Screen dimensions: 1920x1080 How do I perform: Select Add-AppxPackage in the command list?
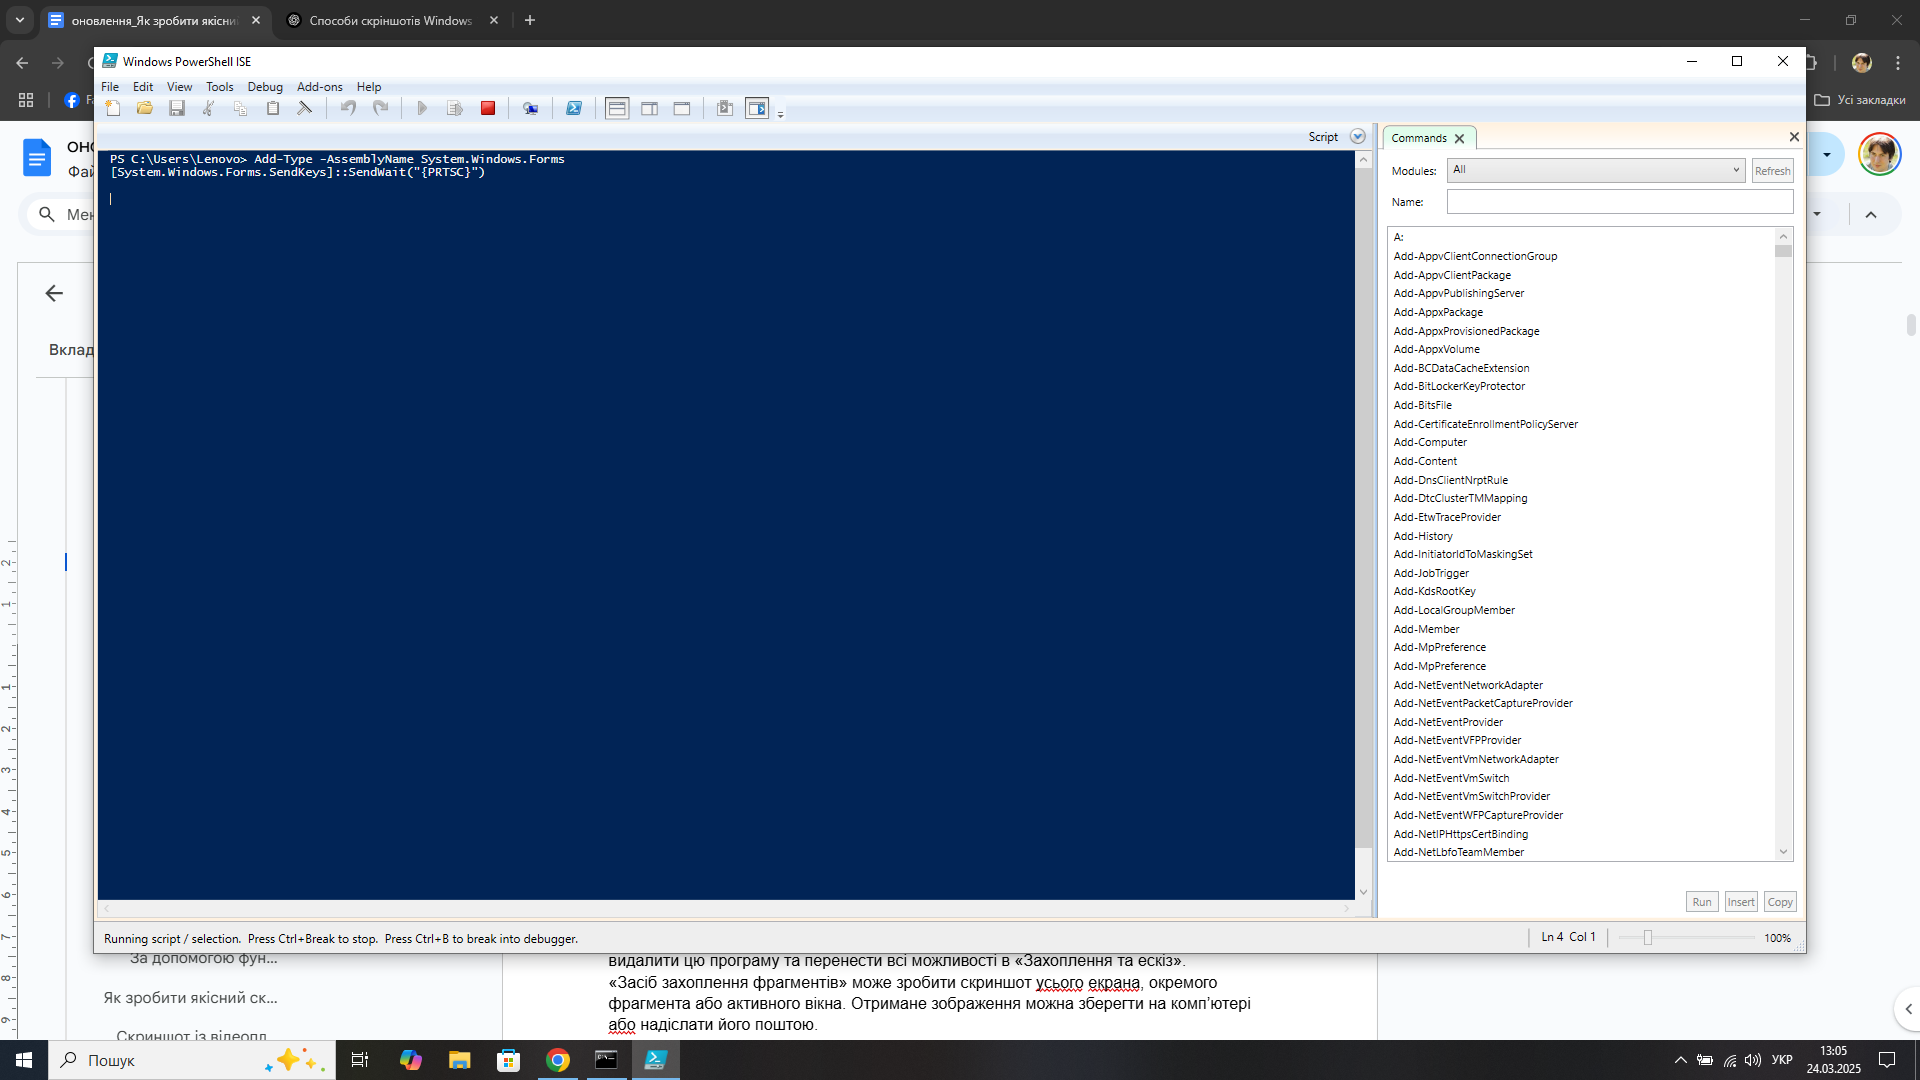click(1438, 312)
